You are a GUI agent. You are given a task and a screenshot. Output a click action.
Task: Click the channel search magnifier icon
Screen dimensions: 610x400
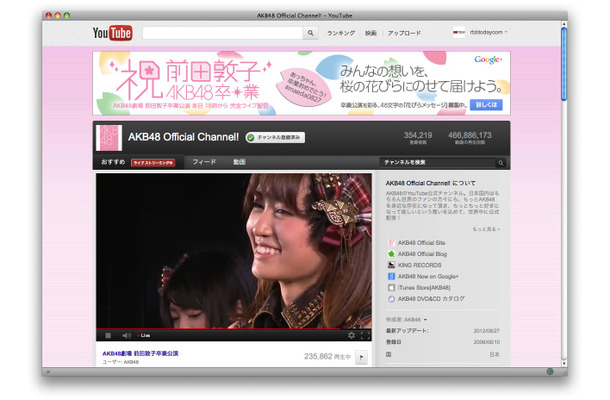(501, 163)
